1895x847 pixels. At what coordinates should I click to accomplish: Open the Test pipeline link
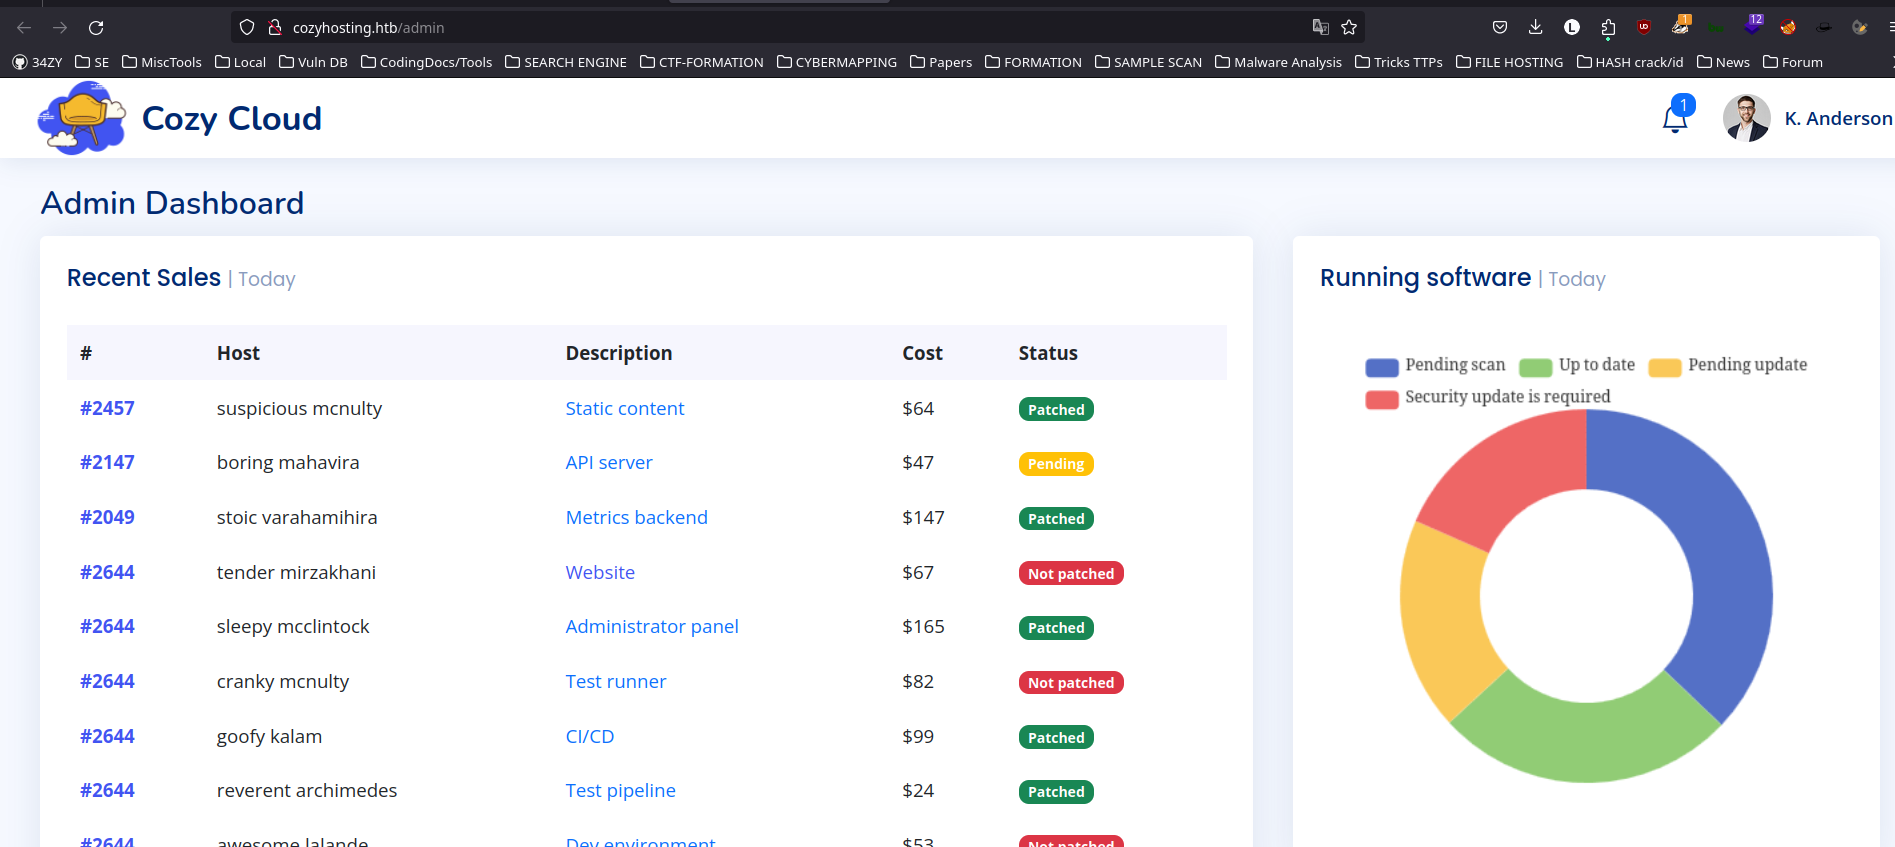pyautogui.click(x=621, y=790)
